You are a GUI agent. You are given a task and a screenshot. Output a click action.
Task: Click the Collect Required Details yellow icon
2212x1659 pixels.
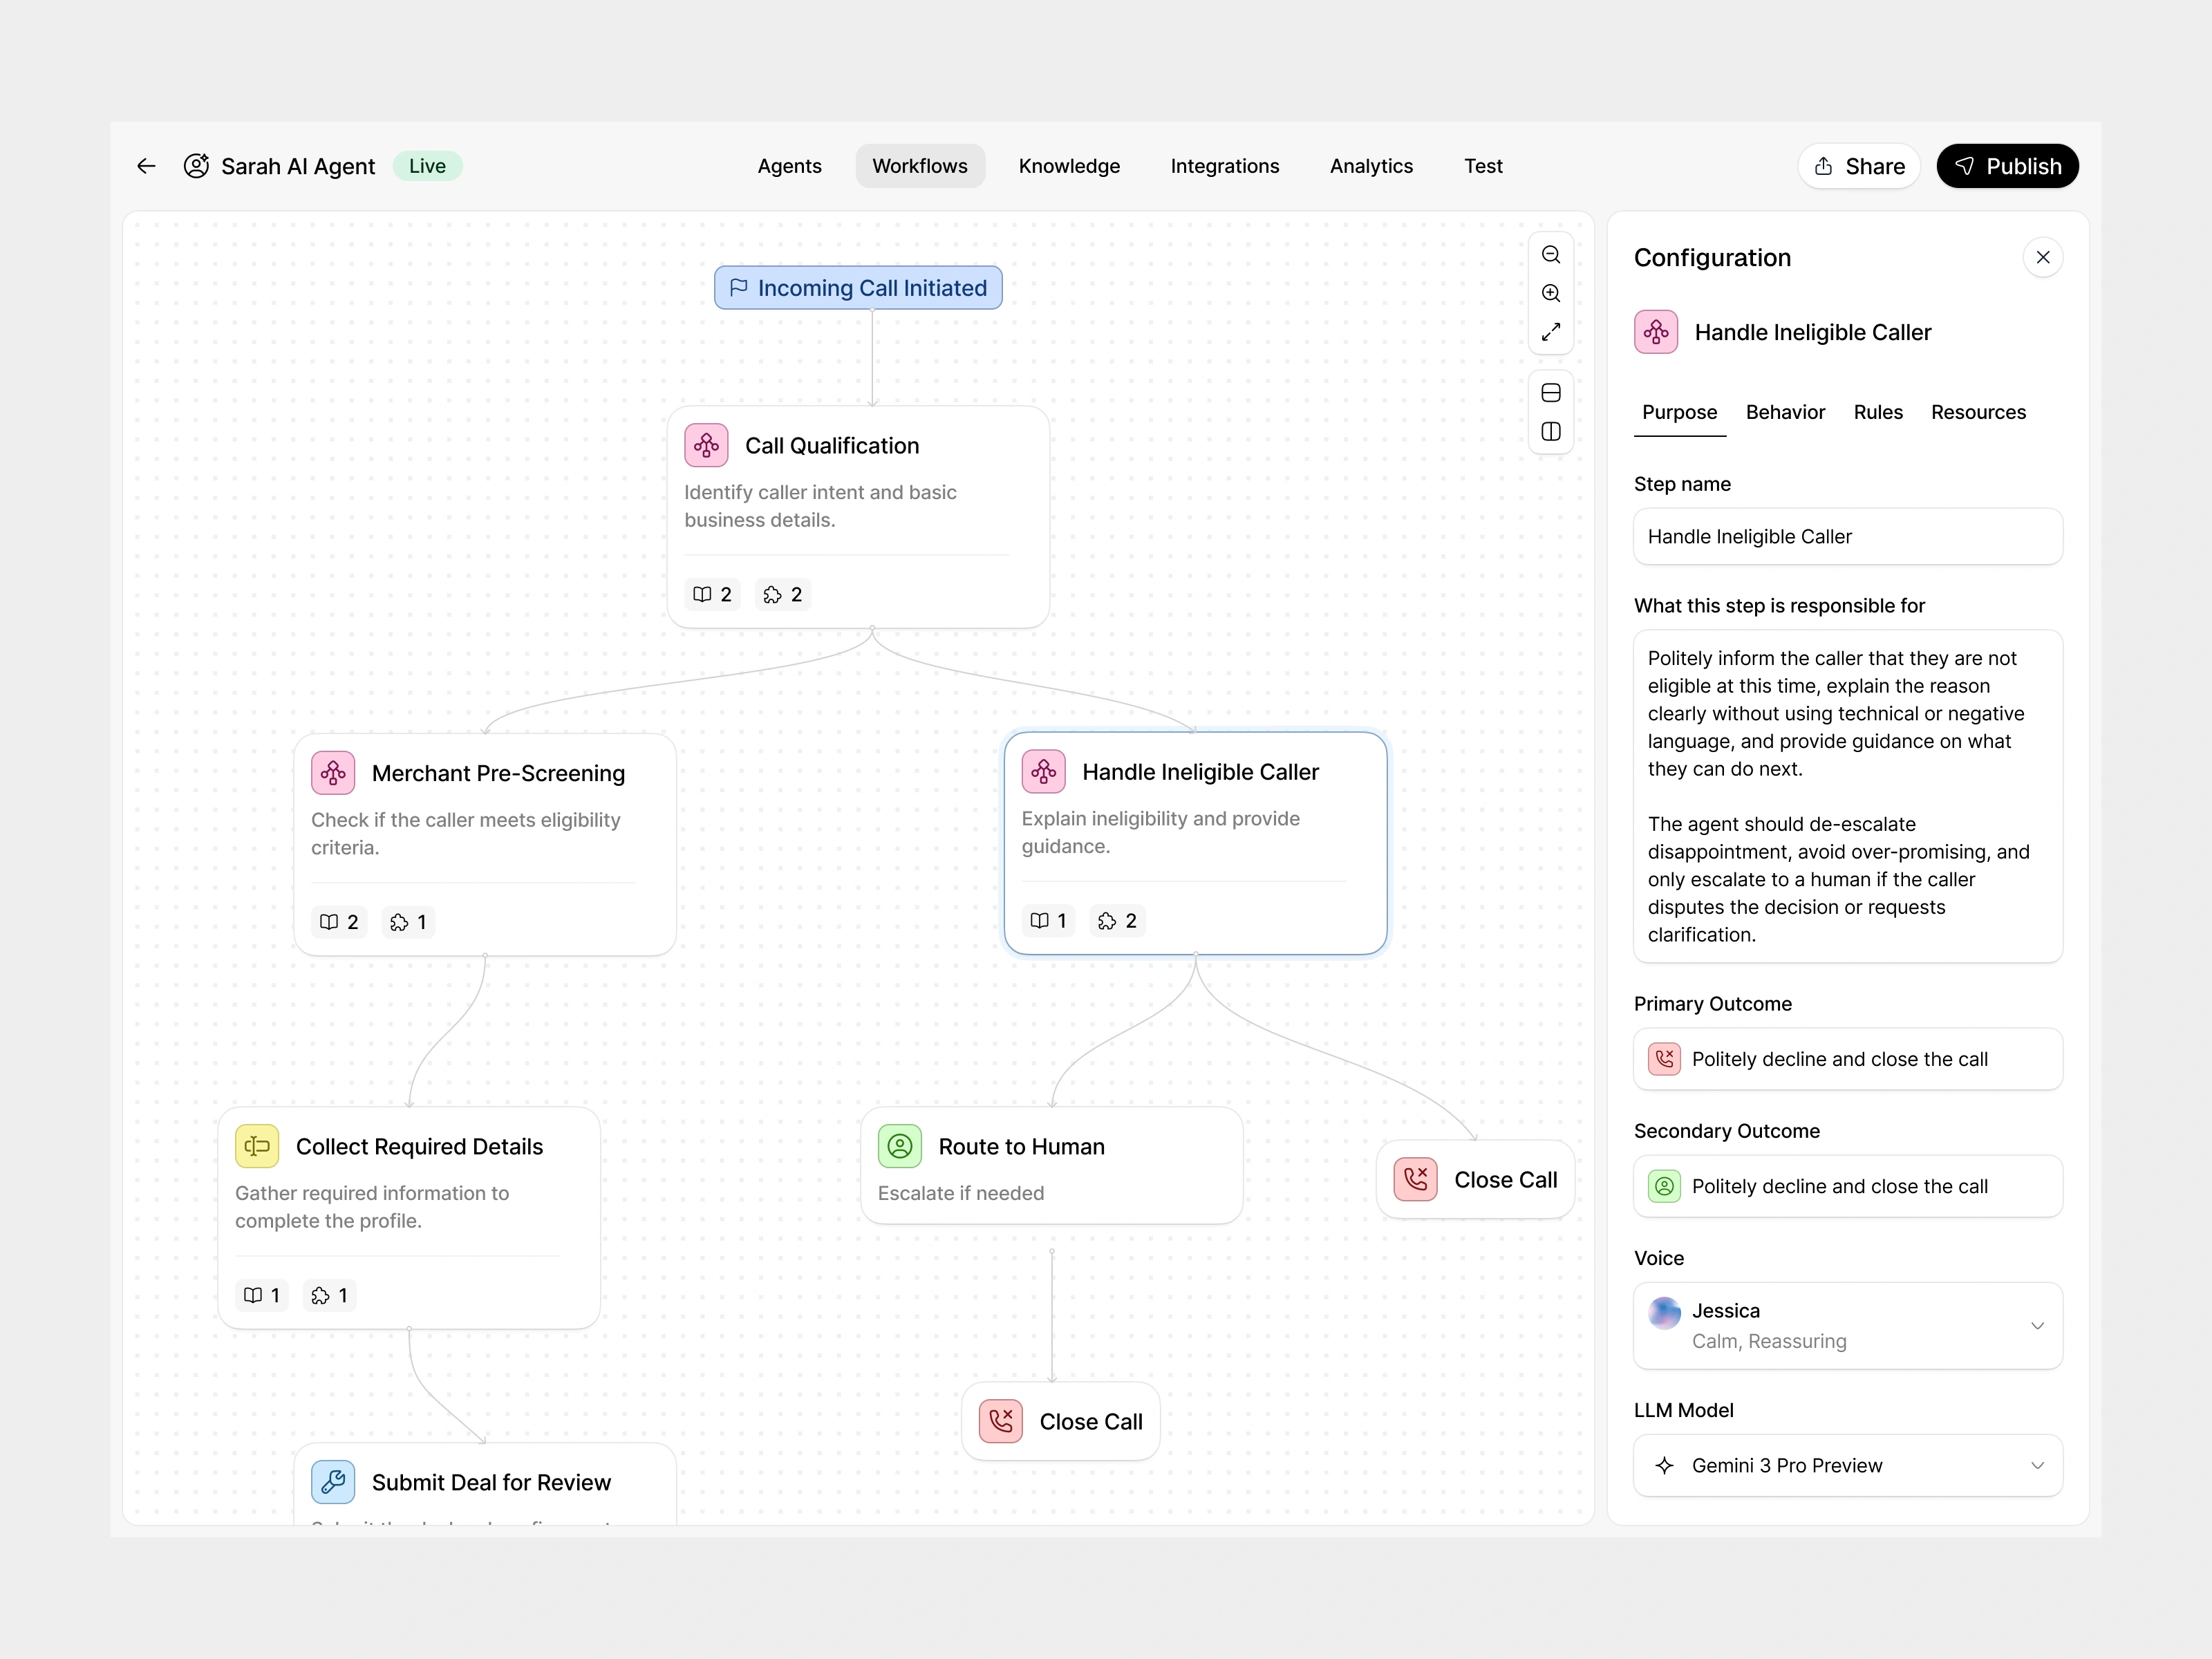(257, 1146)
